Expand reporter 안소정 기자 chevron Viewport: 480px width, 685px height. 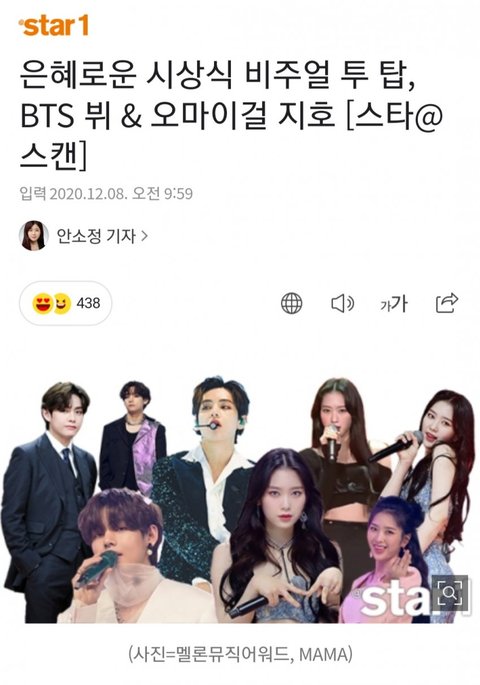coord(144,236)
